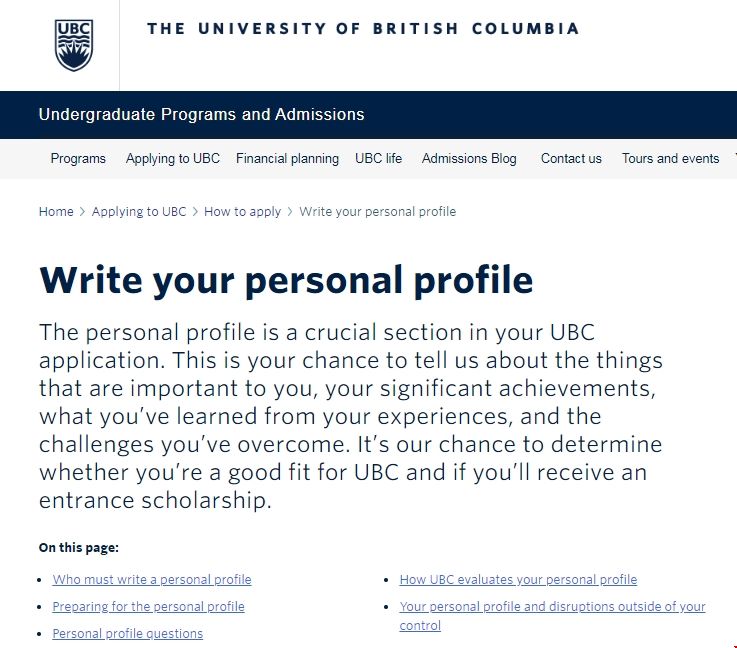Viewport: 737px width, 648px height.
Task: Open the Applying to UBC menu
Action: pos(172,159)
